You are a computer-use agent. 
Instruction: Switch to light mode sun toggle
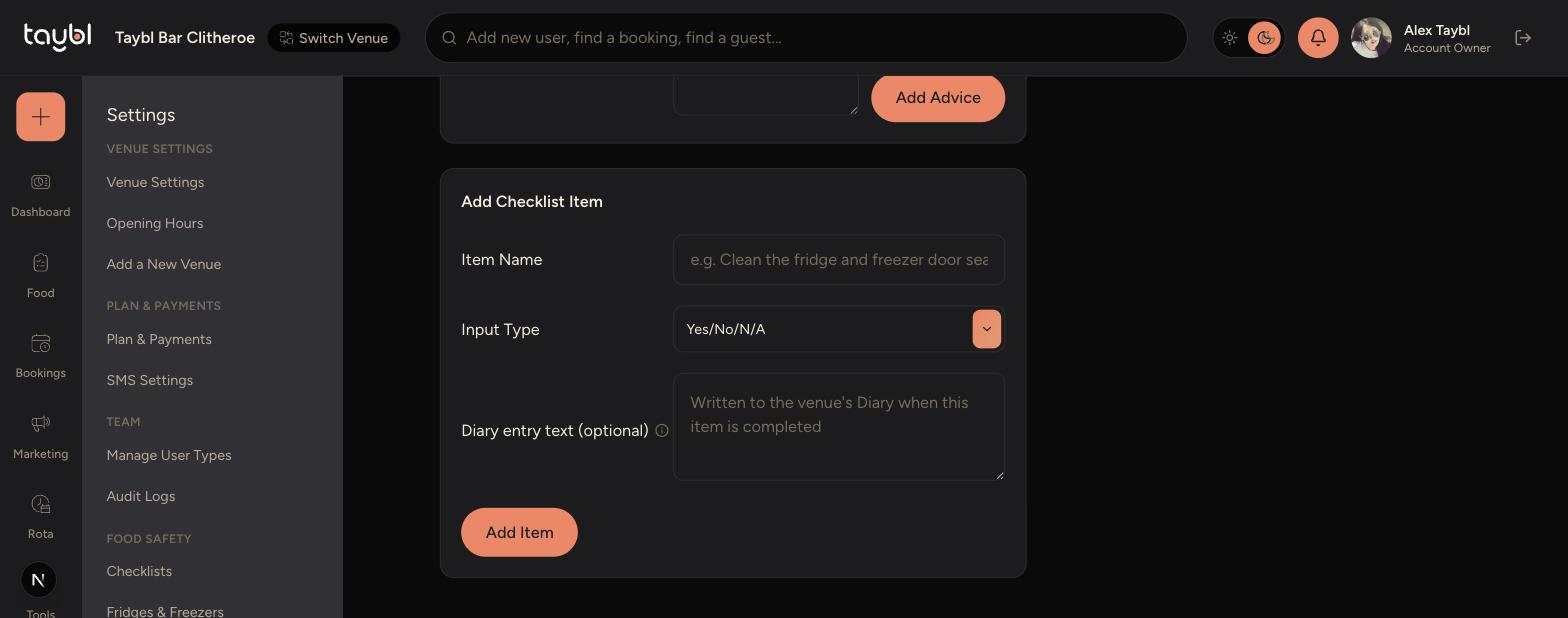coord(1230,38)
